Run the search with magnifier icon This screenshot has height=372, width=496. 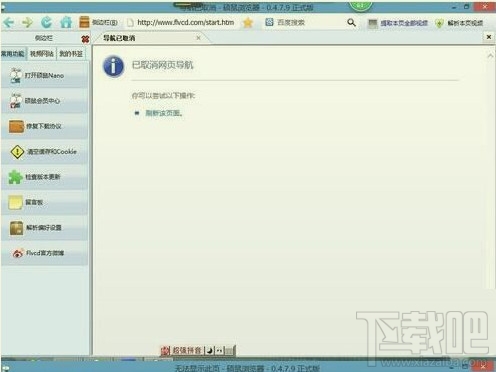pos(351,22)
